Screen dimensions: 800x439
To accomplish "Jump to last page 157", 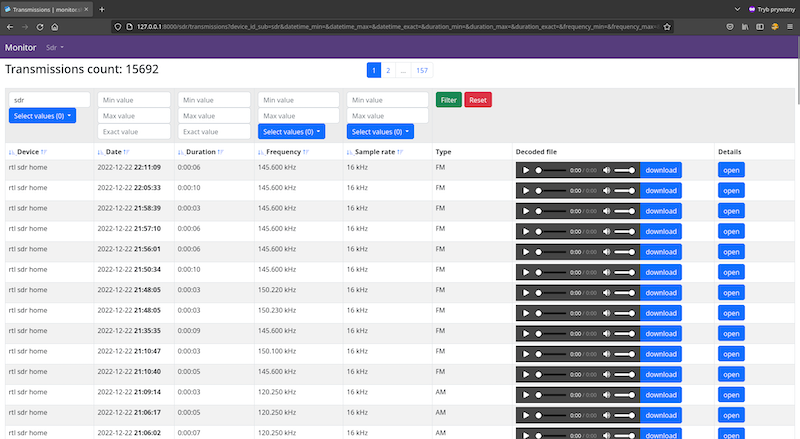I will pyautogui.click(x=422, y=70).
